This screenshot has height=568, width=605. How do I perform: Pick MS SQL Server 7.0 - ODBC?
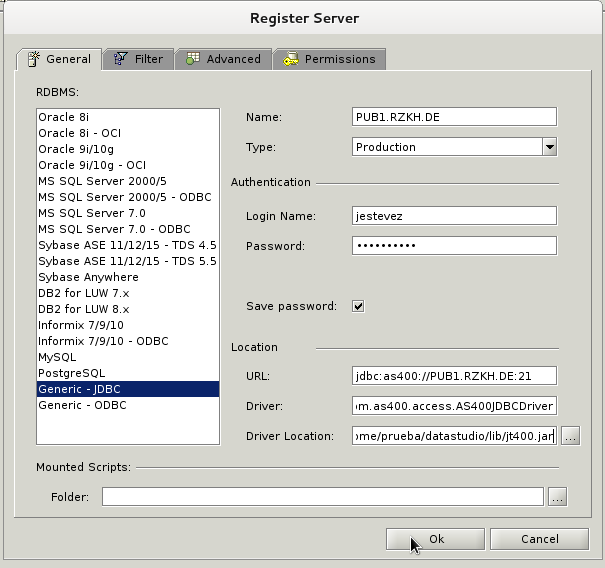tap(128, 229)
